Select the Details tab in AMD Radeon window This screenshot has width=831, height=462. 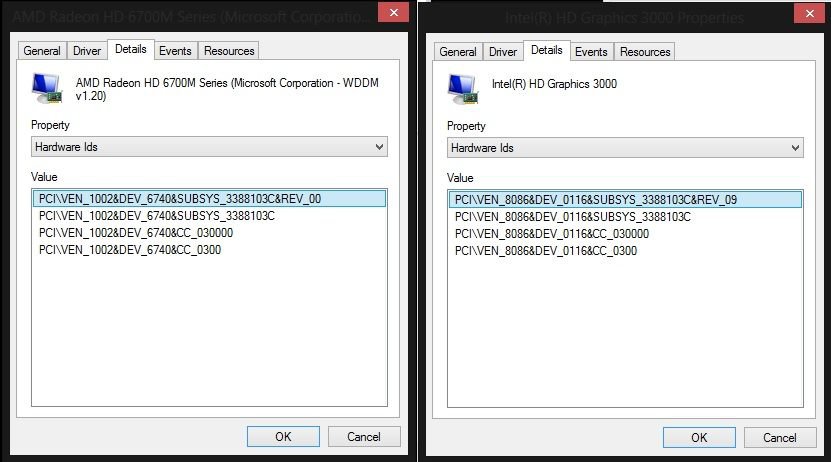pyautogui.click(x=131, y=49)
